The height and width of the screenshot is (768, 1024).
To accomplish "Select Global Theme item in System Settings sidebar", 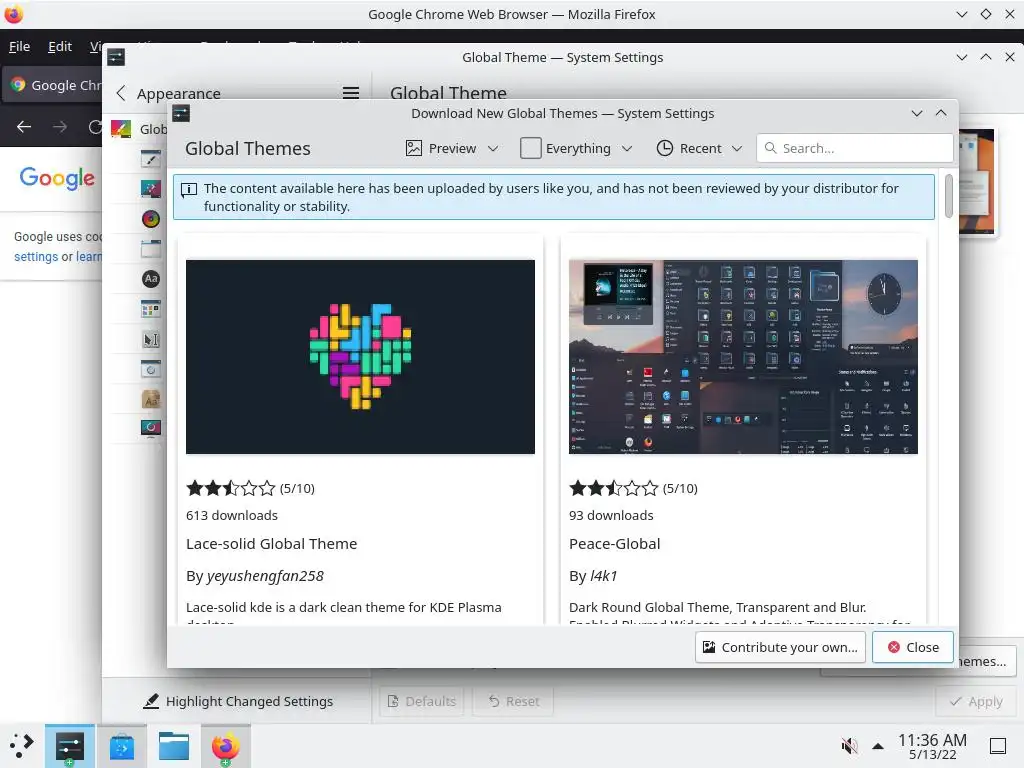I will pyautogui.click(x=138, y=129).
